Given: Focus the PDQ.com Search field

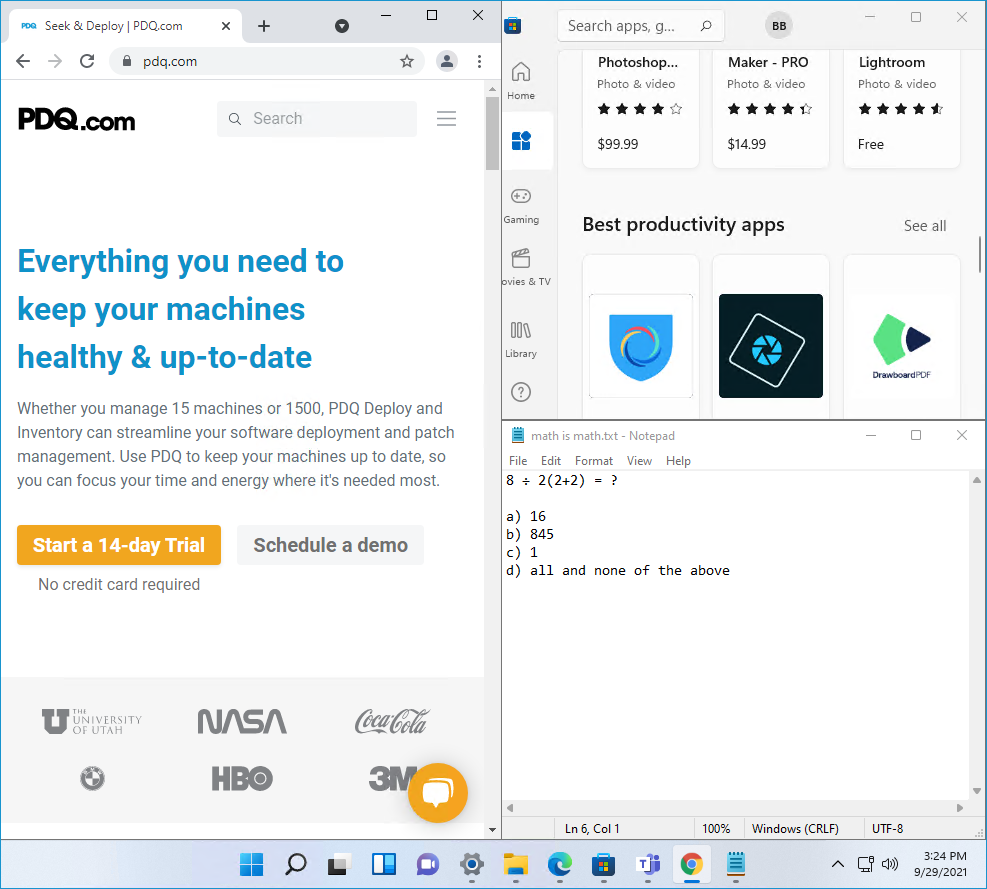Looking at the screenshot, I should (317, 118).
